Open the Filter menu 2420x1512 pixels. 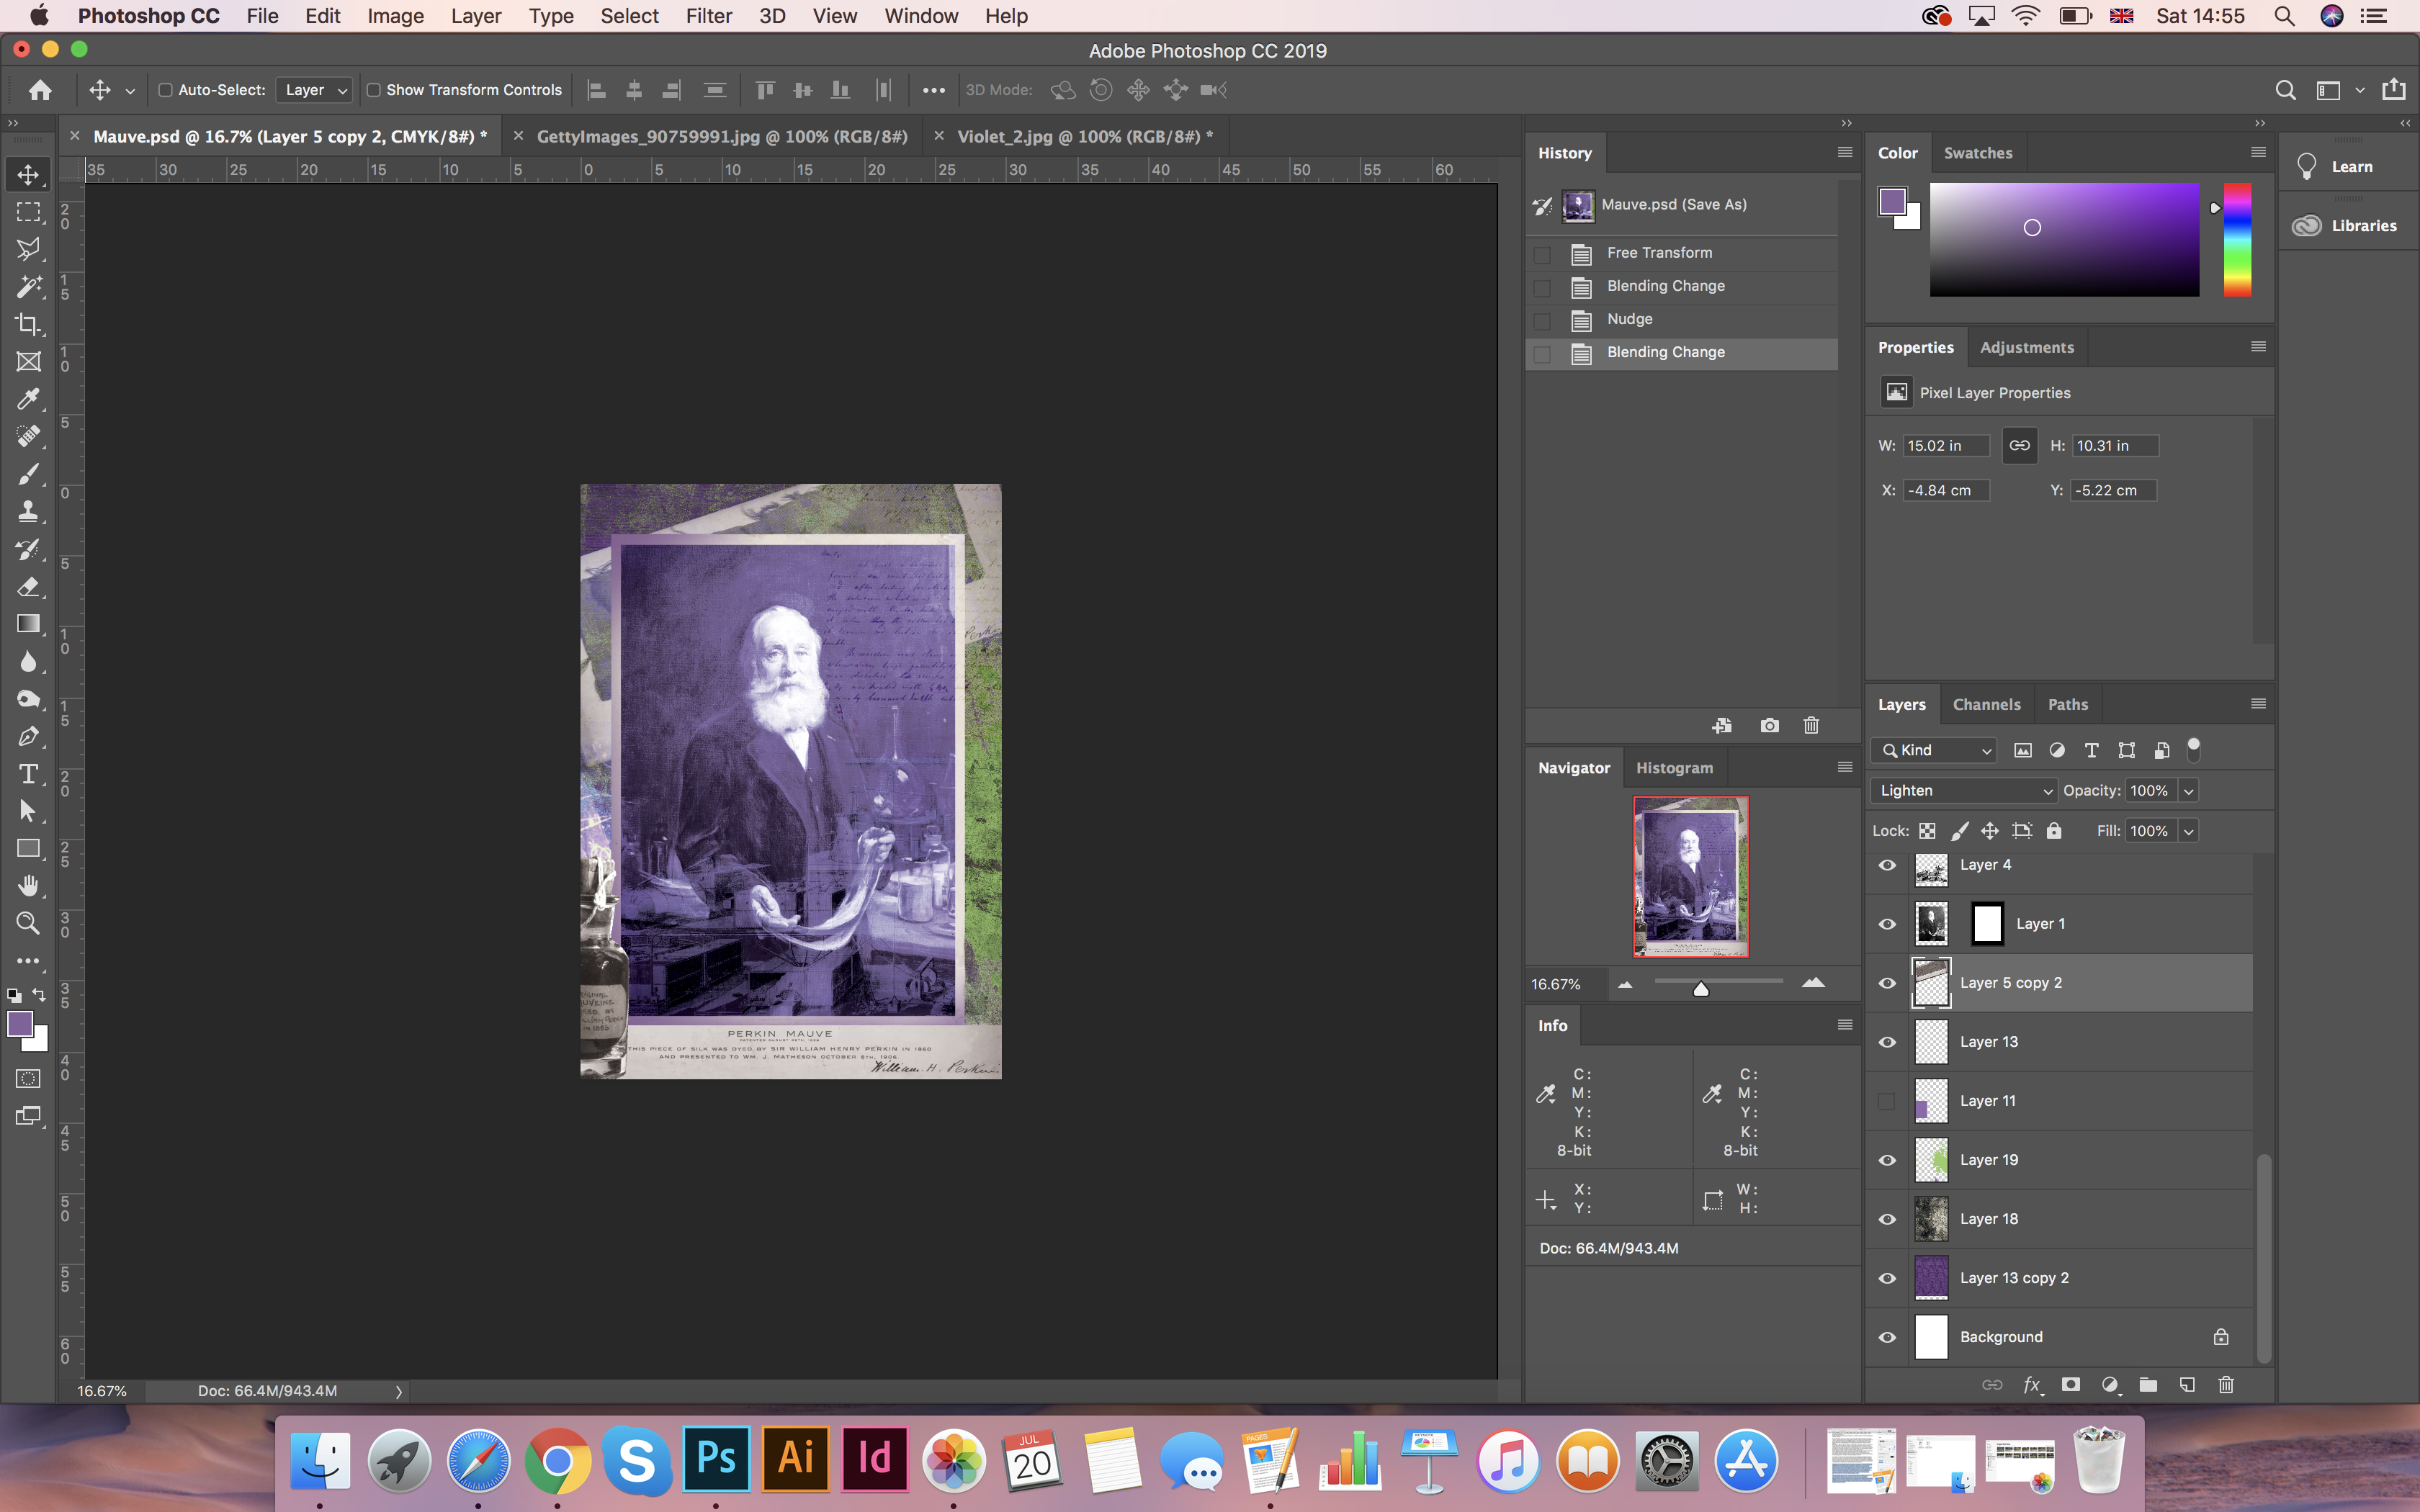pyautogui.click(x=708, y=16)
